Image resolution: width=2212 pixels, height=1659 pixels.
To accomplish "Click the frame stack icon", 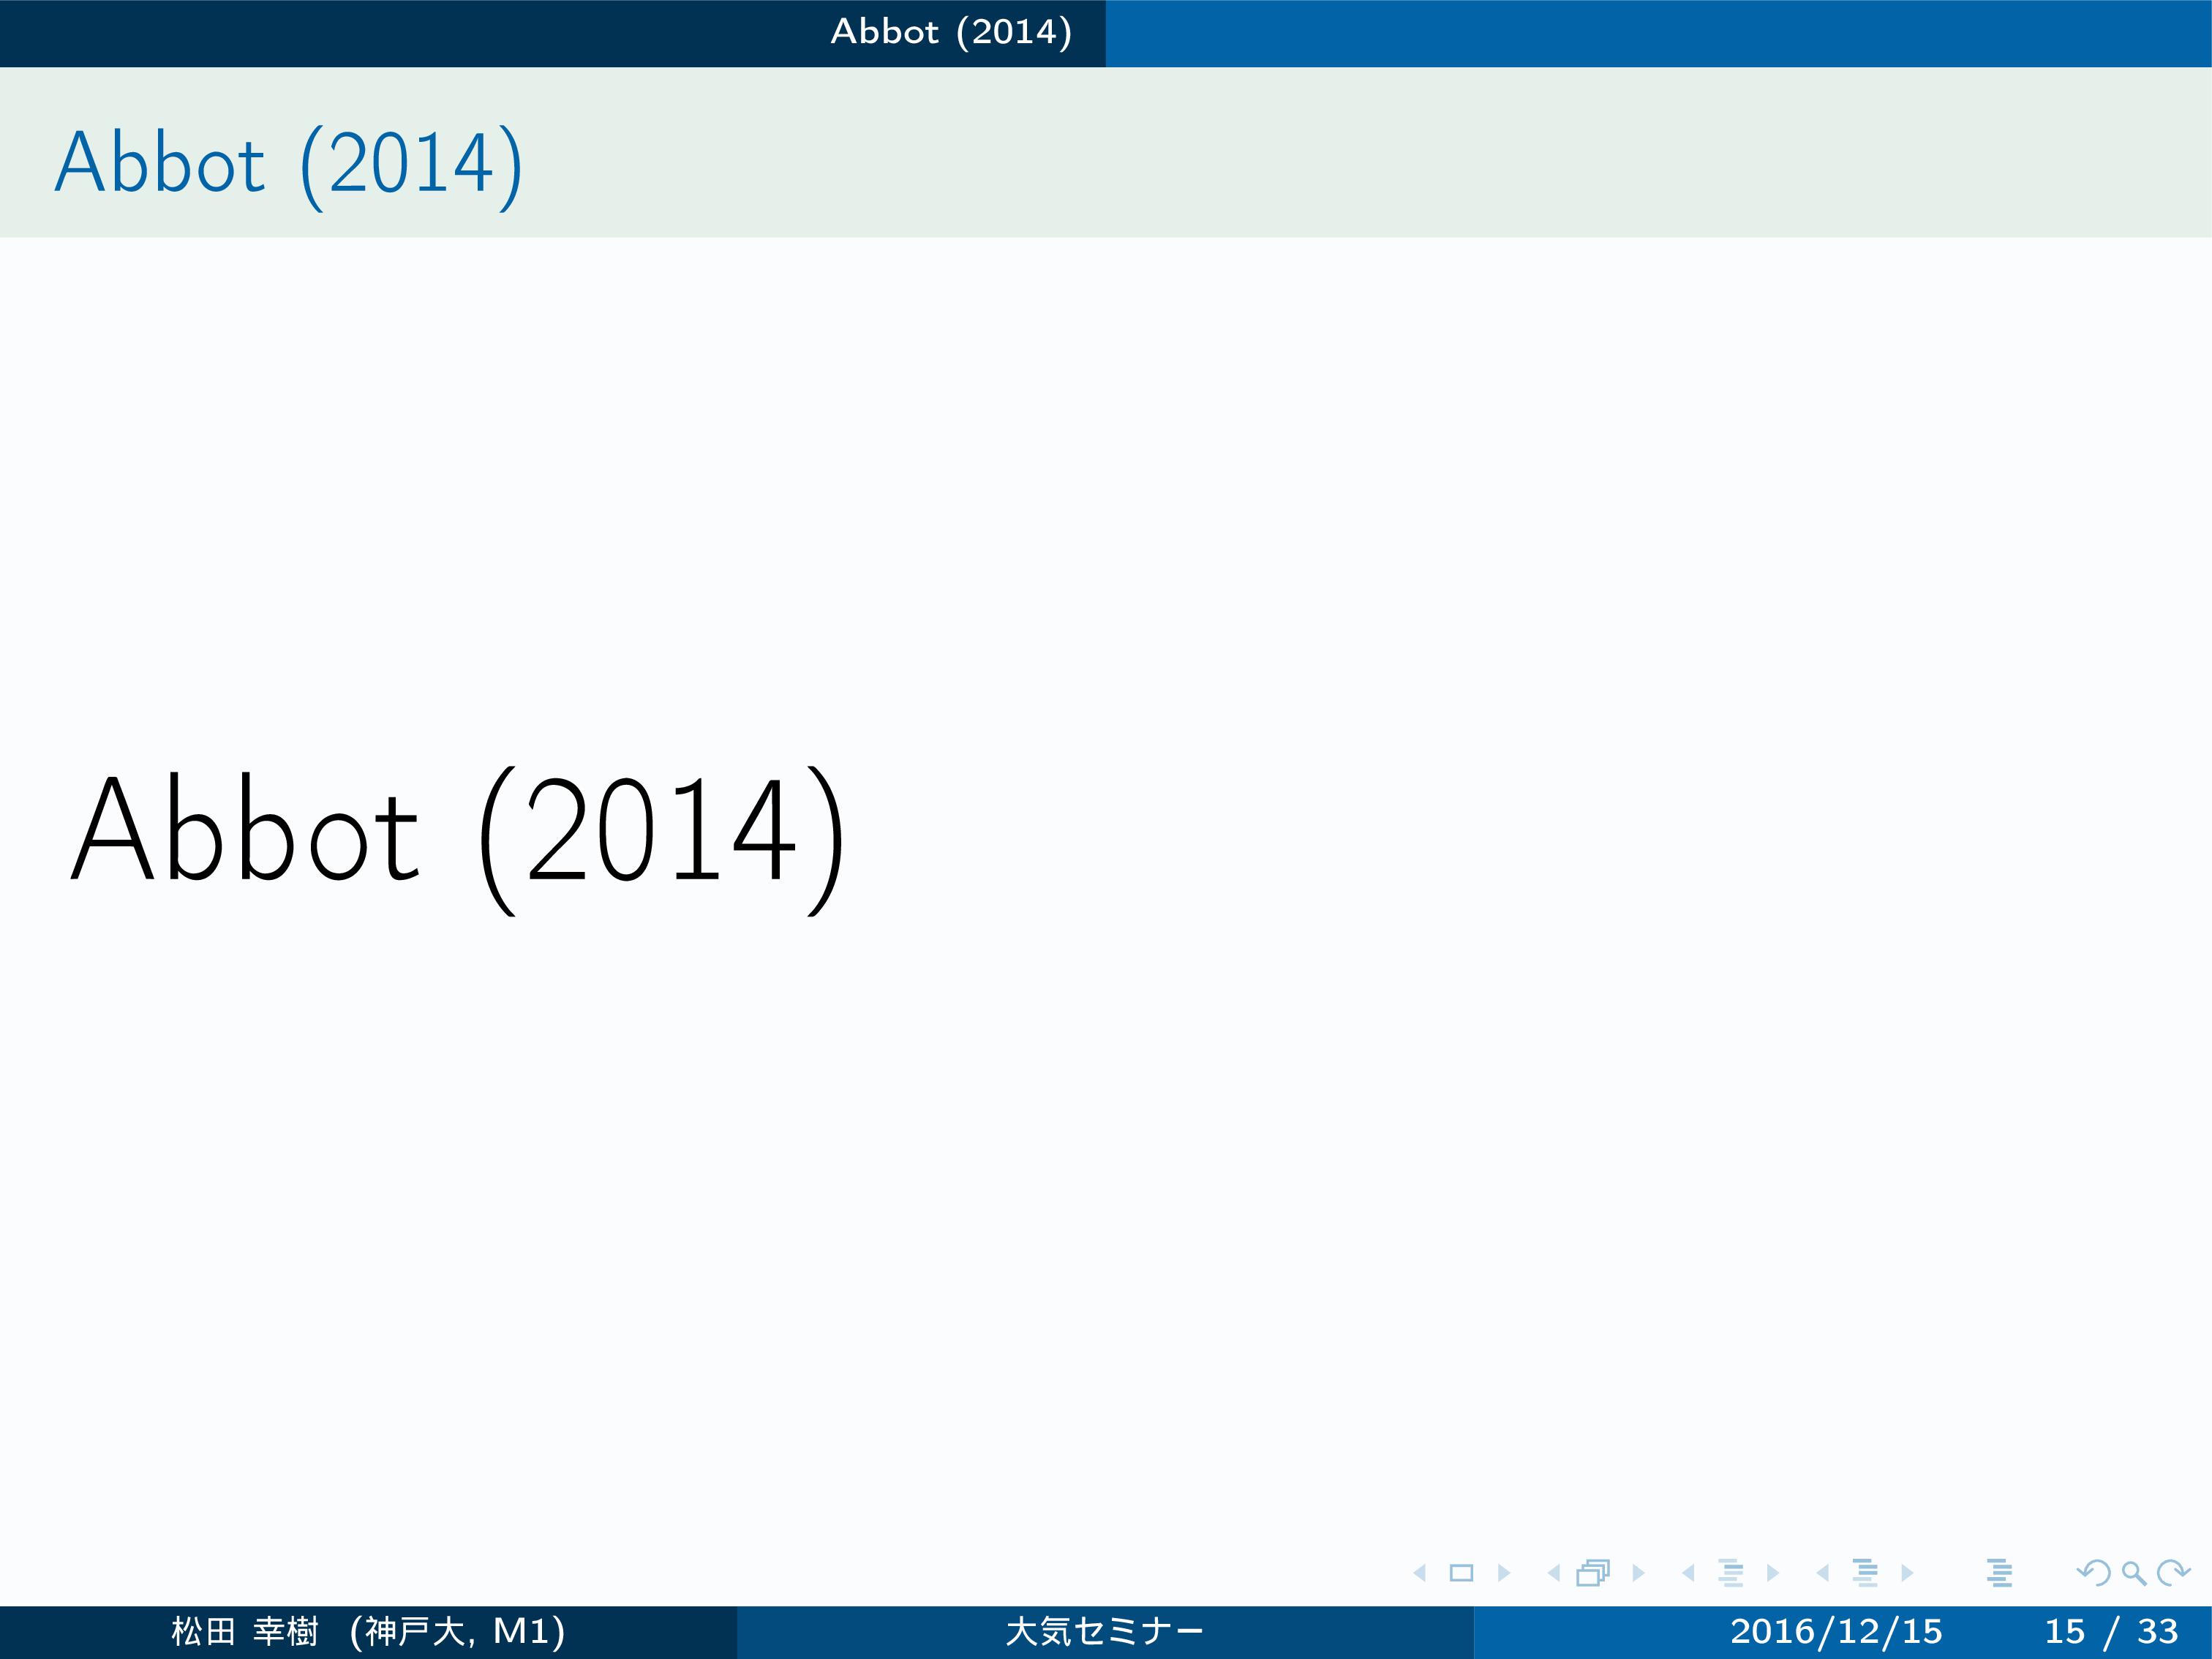I will coord(1593,1573).
